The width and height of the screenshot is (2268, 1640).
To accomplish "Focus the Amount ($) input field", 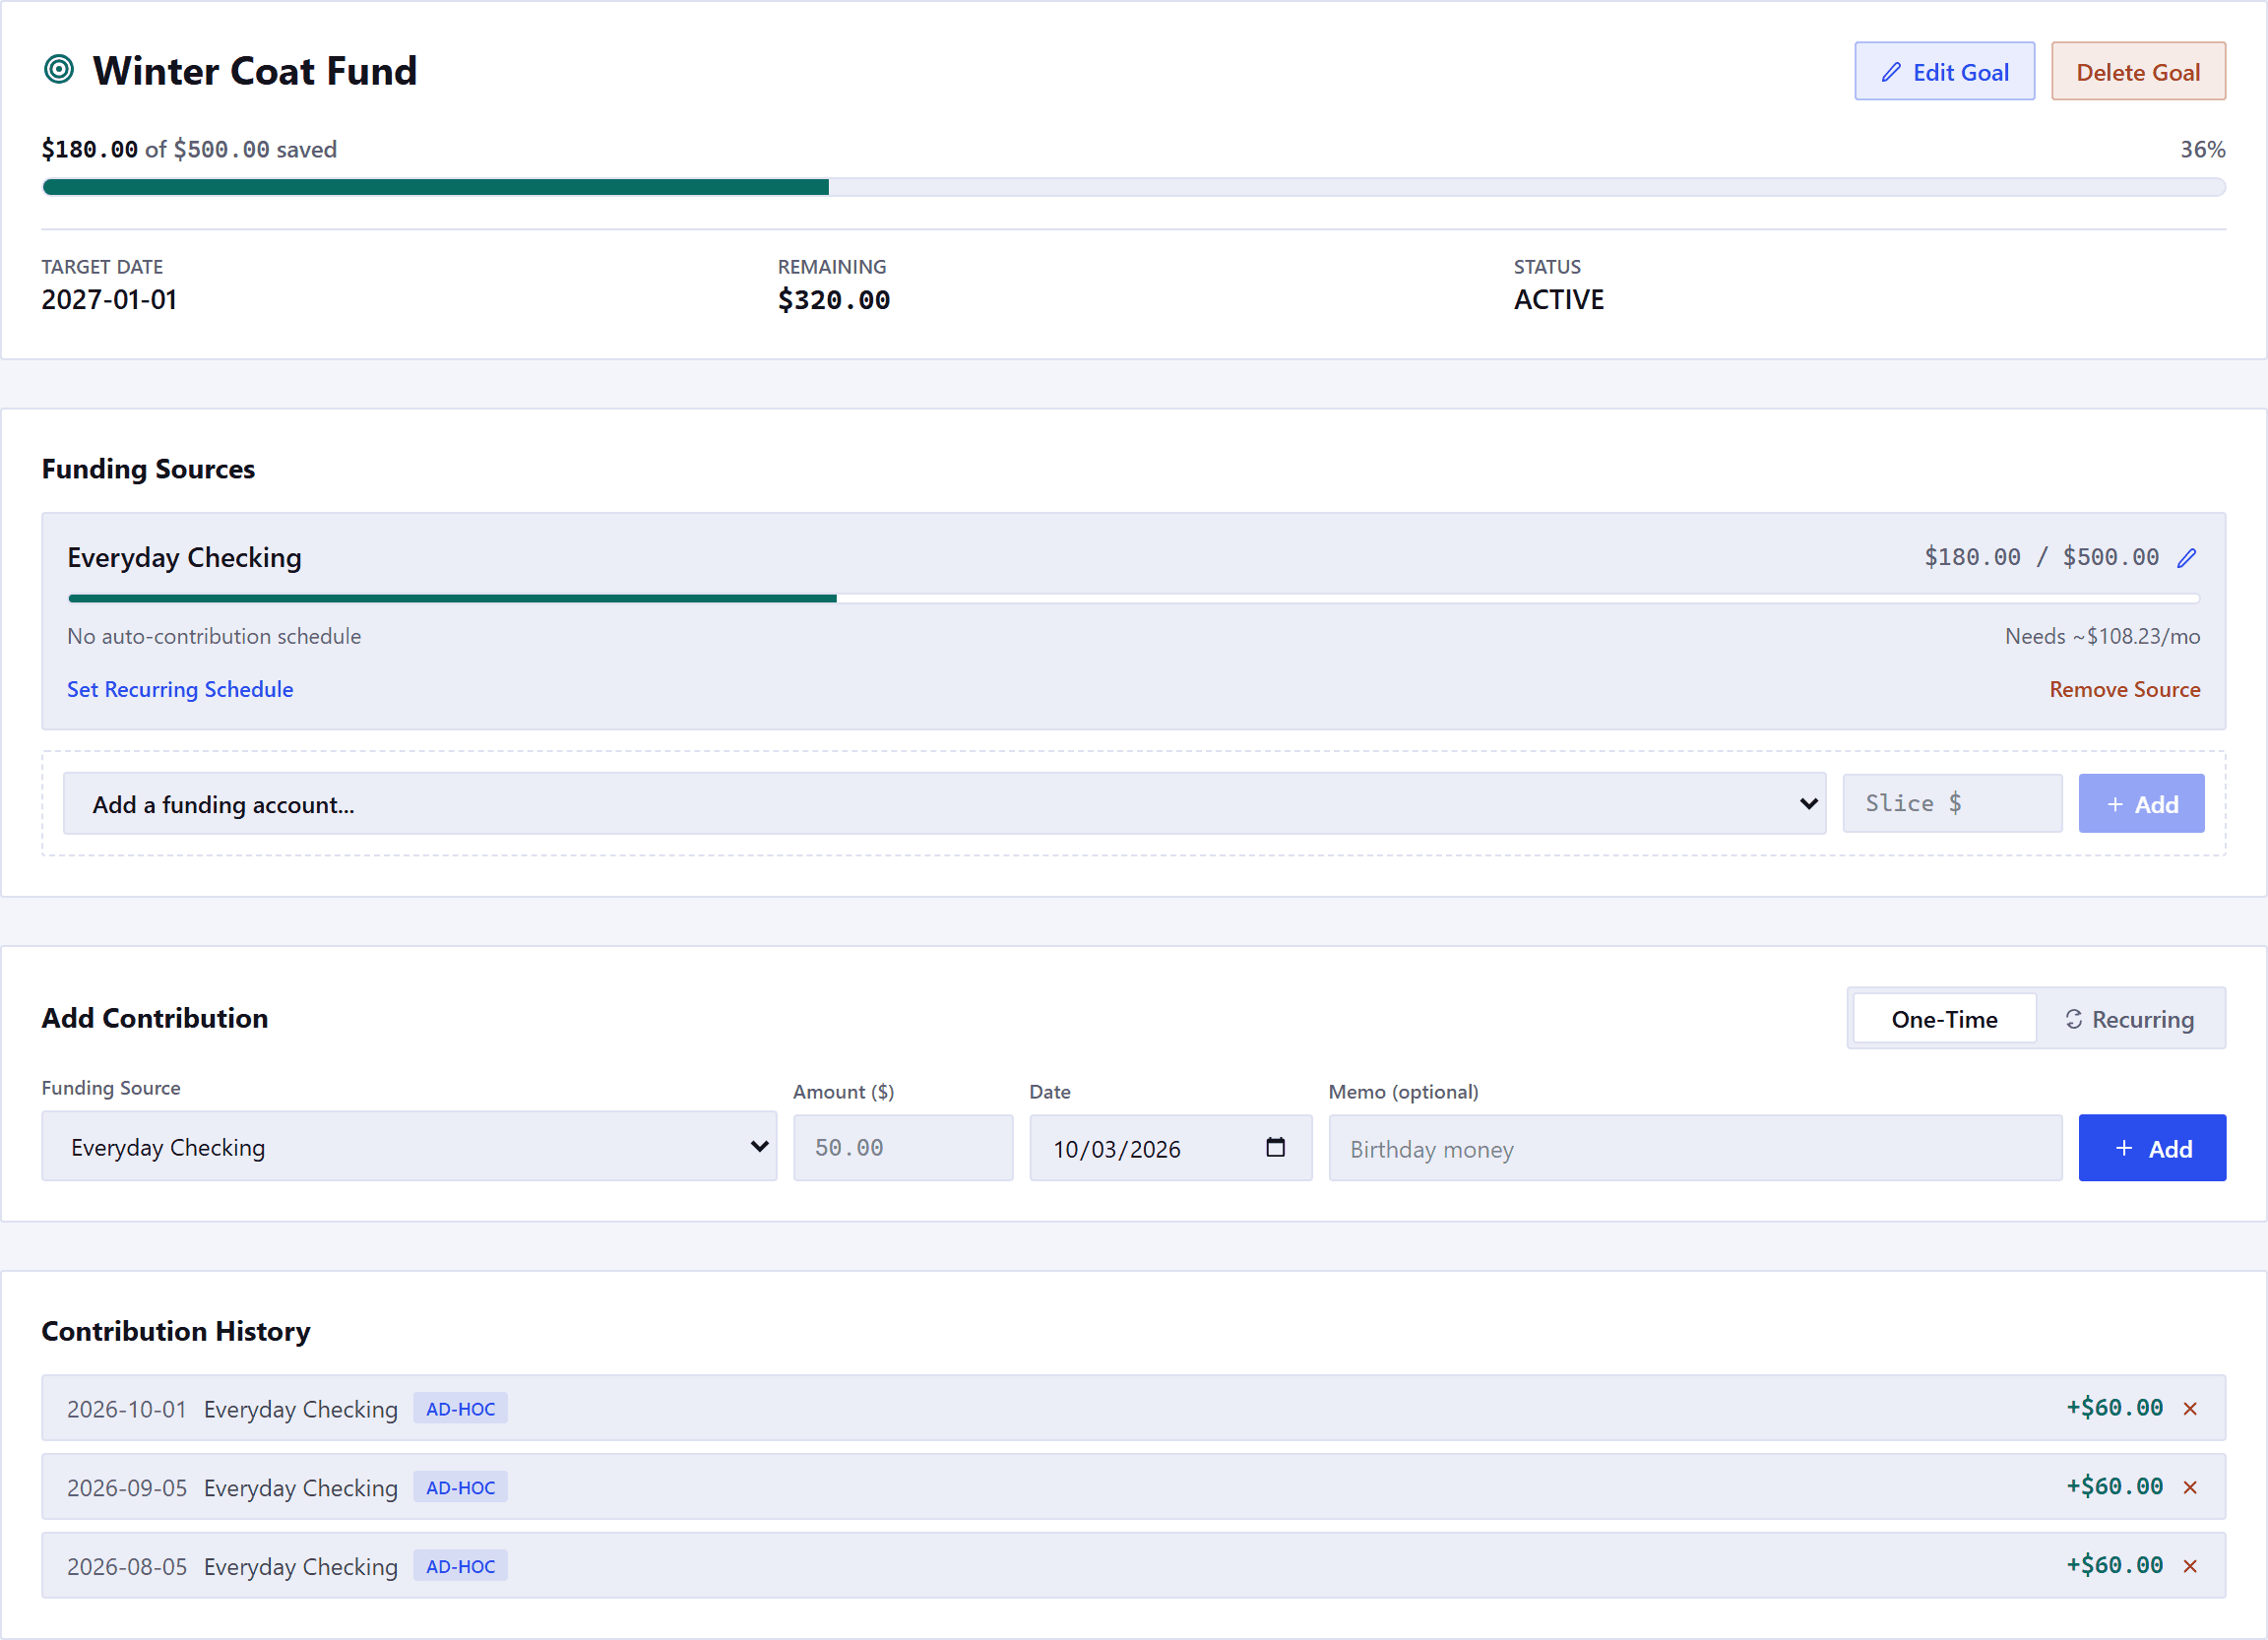I will (x=903, y=1148).
